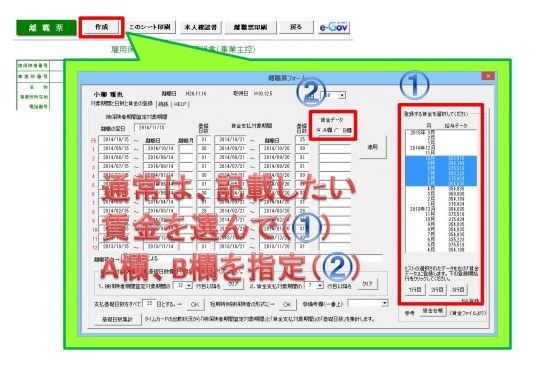536x368 pixels.
Task: Click the 賃金台帳 reference button
Action: click(x=433, y=311)
